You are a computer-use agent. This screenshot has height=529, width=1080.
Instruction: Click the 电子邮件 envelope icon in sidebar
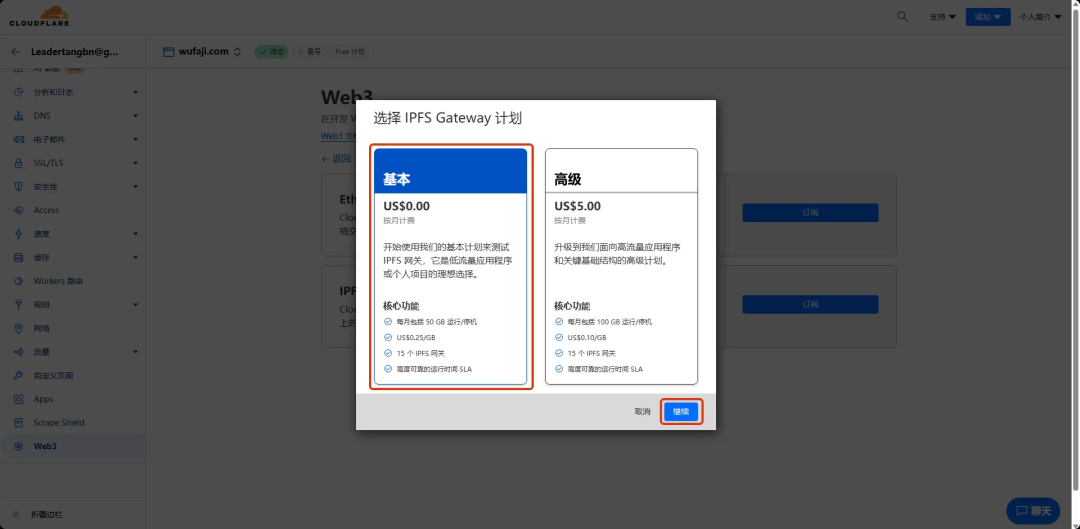(19, 139)
